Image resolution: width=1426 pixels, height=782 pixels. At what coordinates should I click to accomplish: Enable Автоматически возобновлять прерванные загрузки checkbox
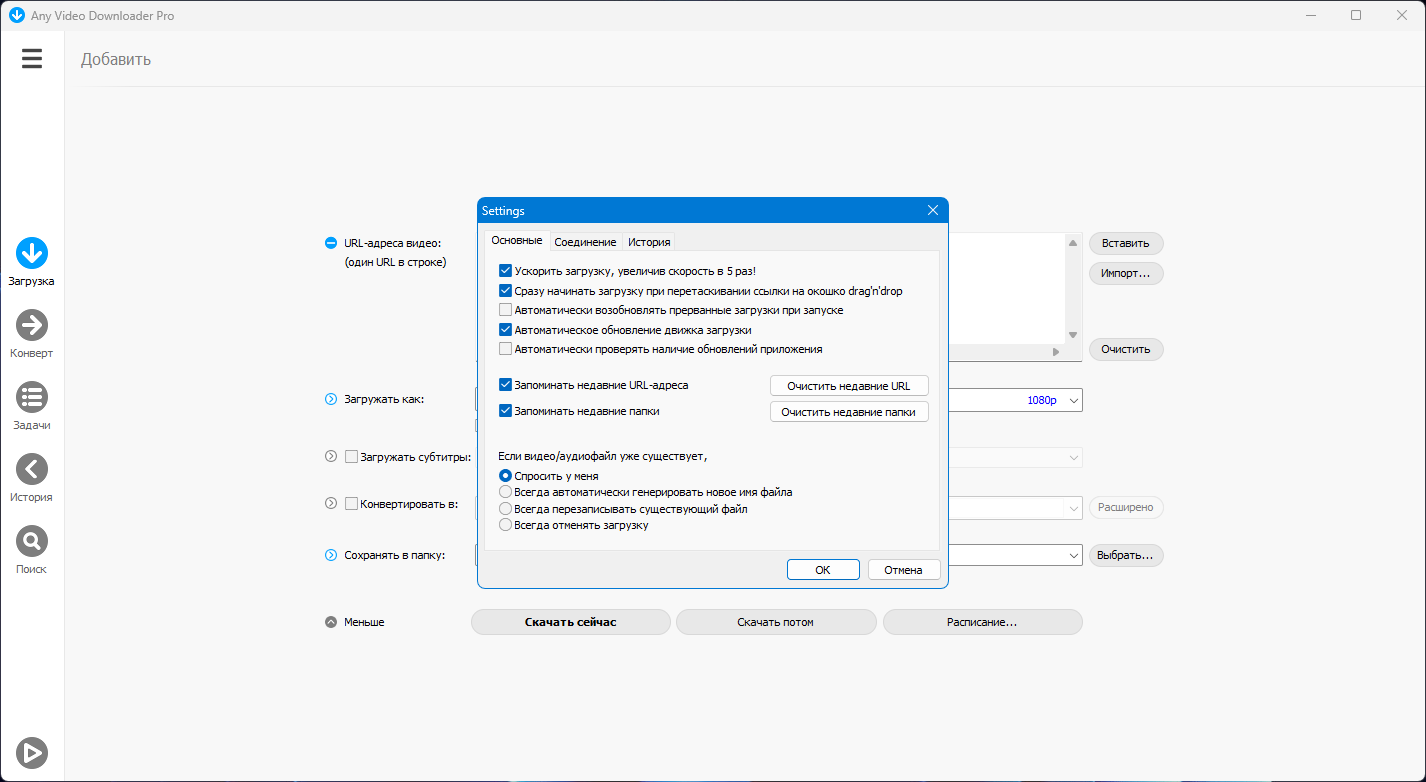coord(505,310)
